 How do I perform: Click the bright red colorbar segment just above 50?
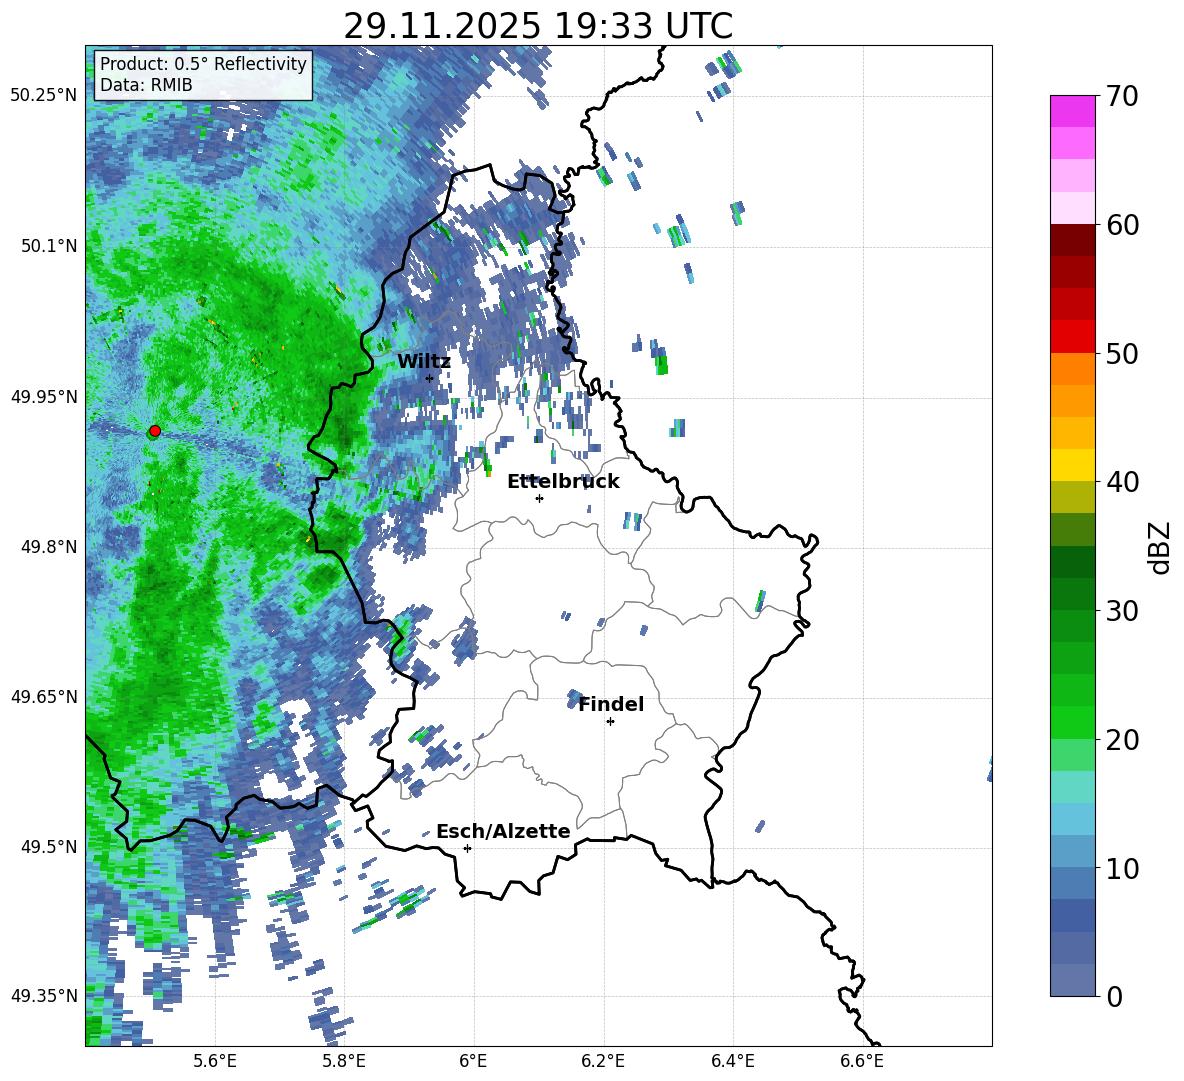click(x=1072, y=337)
